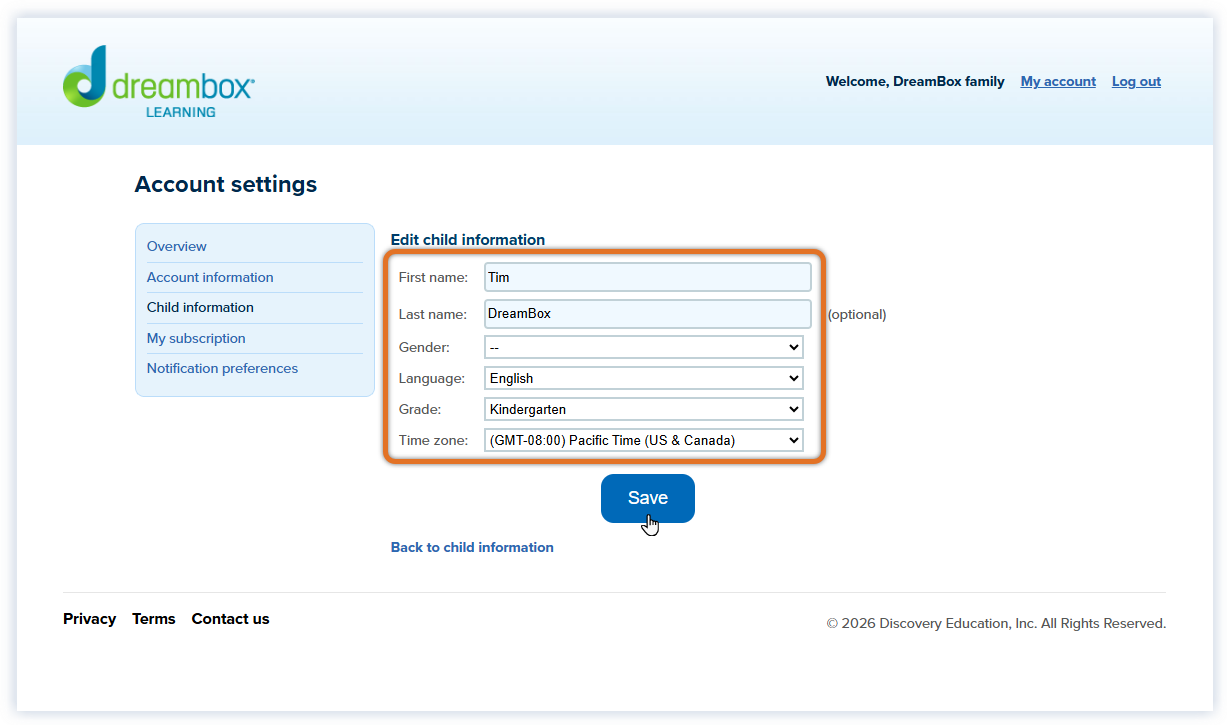Screen dimensions: 1227x725
Task: Open the Time zone dropdown
Action: pyautogui.click(x=643, y=440)
